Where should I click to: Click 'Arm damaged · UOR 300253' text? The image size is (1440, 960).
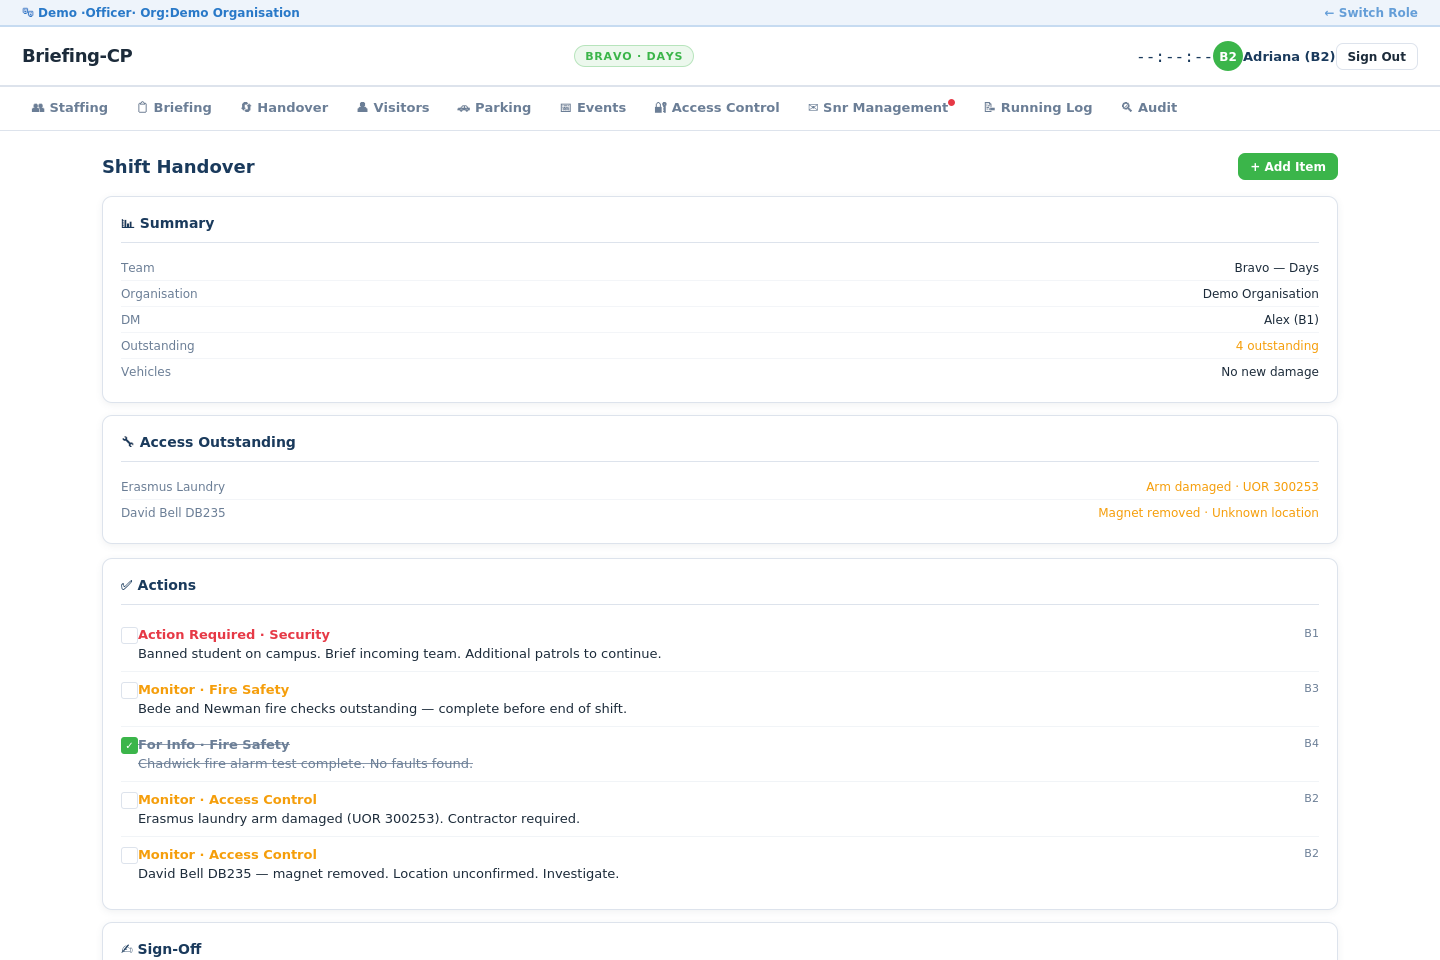coord(1232,487)
